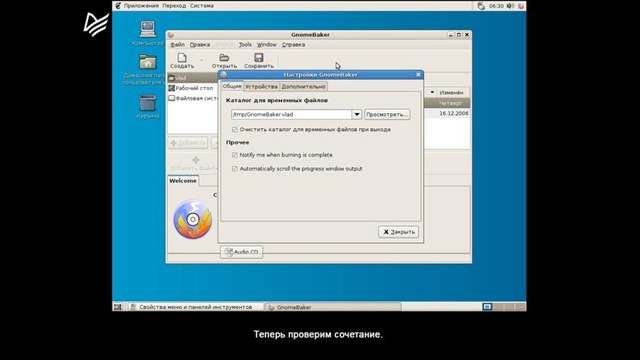Select the Welcome tab
This screenshot has width=640, height=360.
pyautogui.click(x=183, y=181)
